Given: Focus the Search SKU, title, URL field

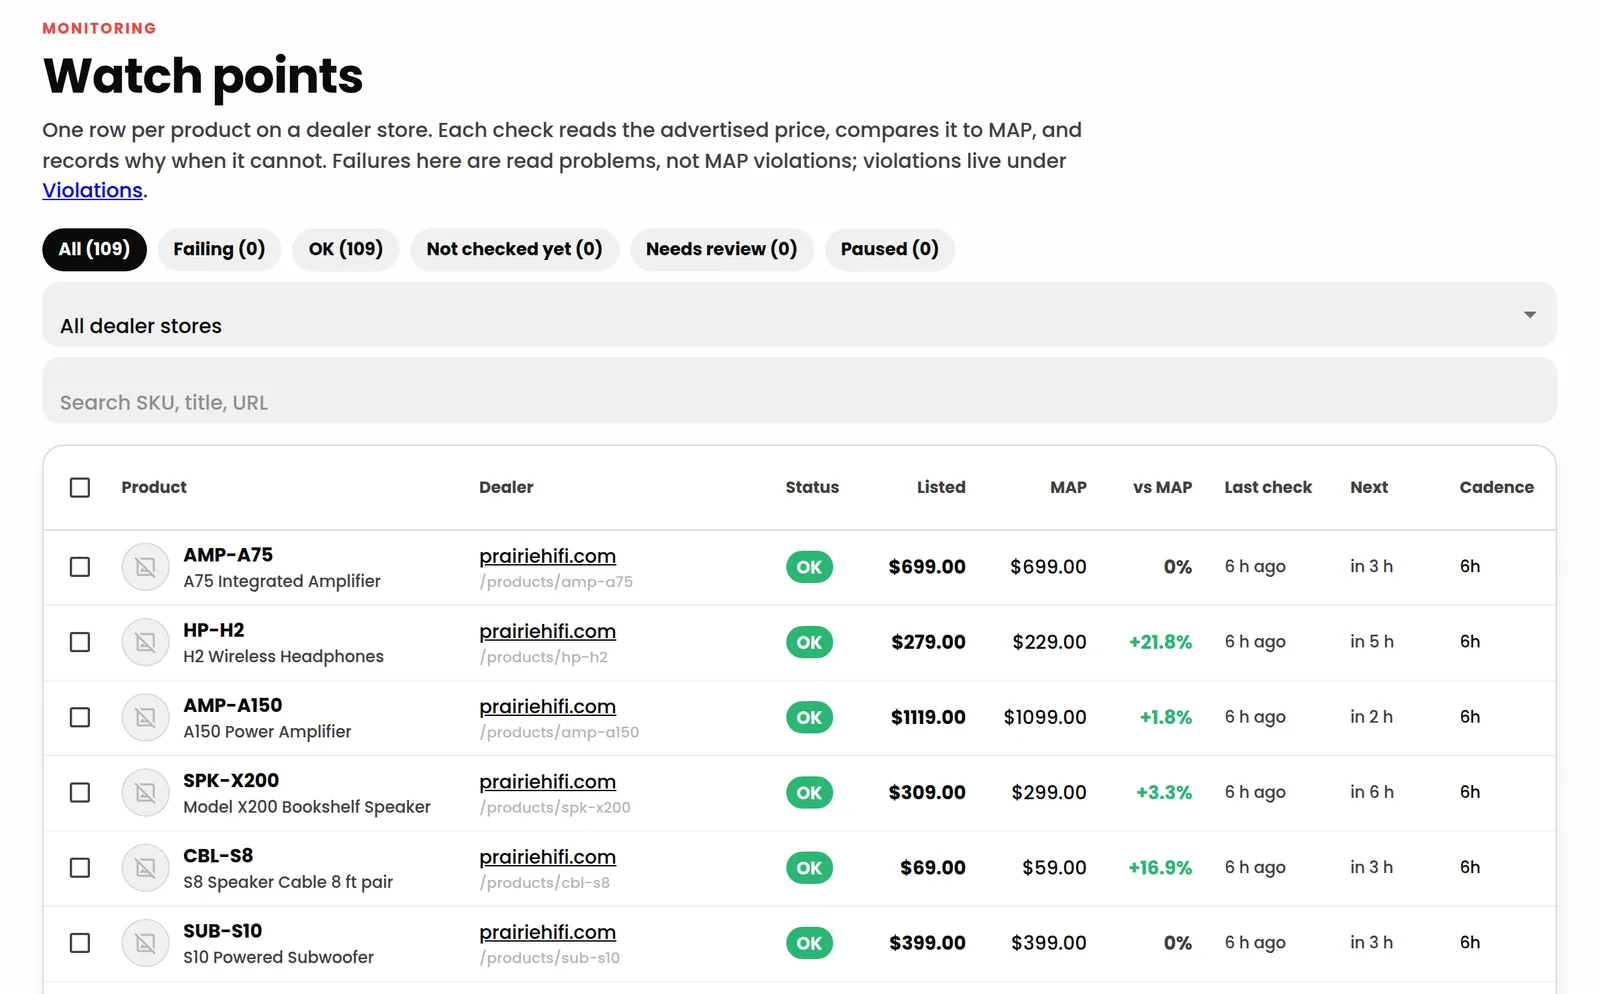Looking at the screenshot, I should click(799, 391).
